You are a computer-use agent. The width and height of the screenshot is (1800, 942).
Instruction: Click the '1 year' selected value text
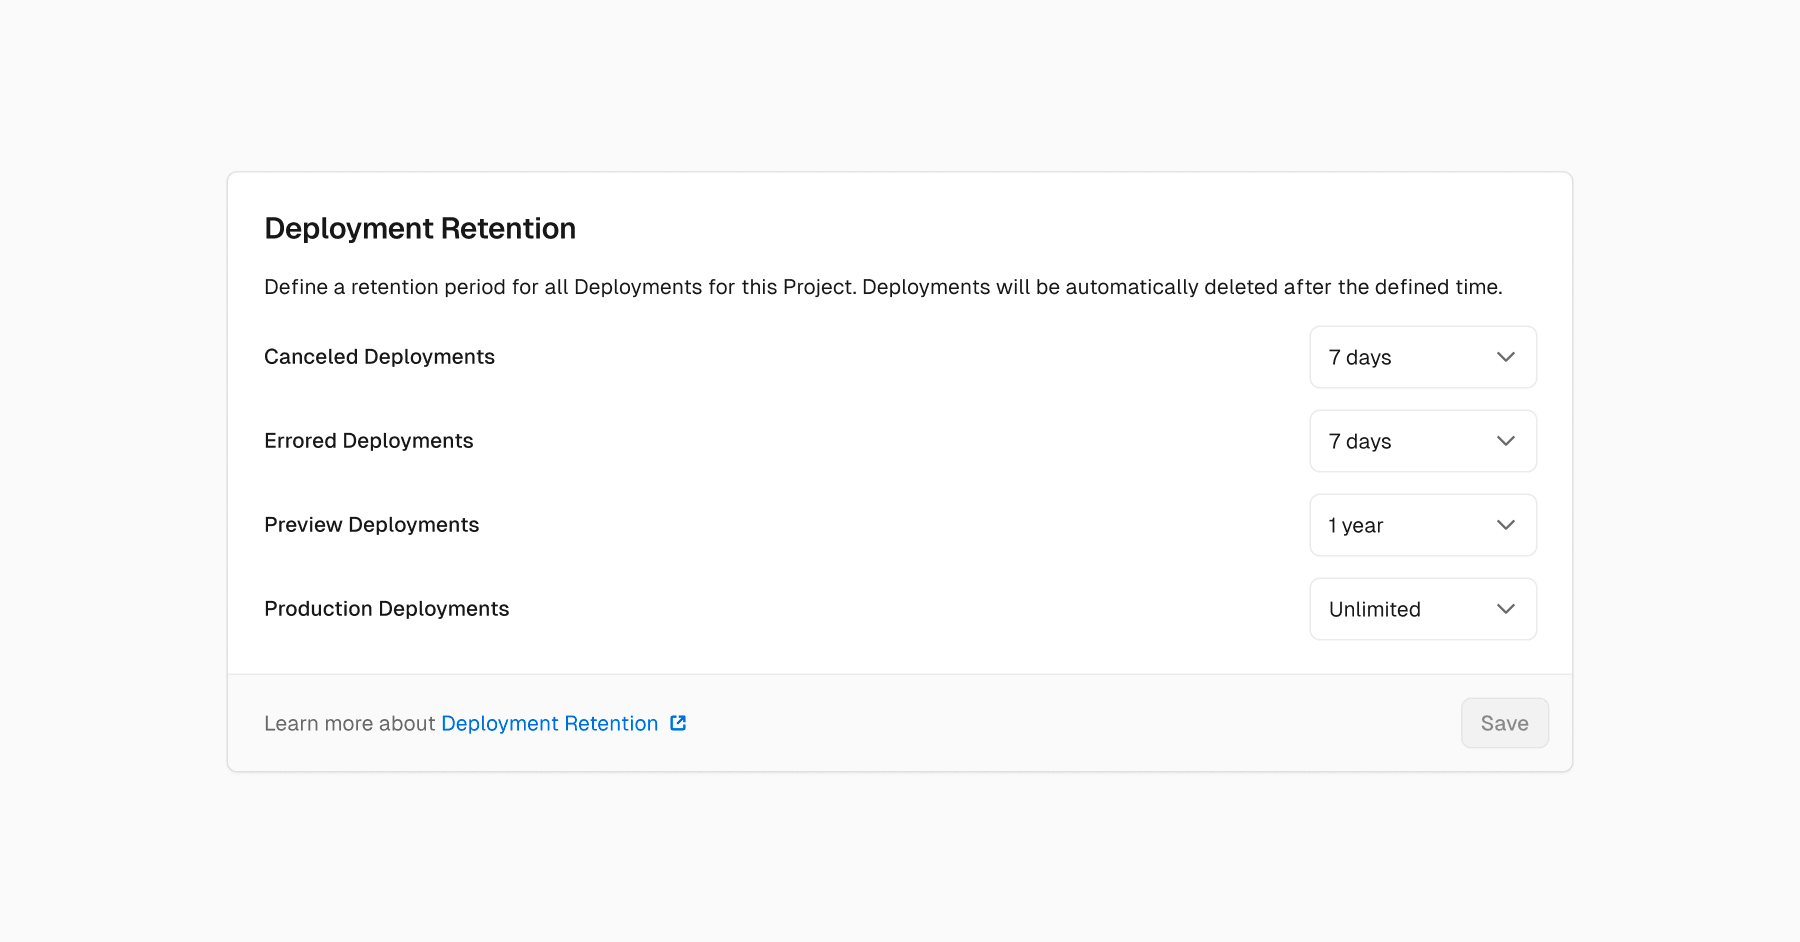pos(1356,525)
